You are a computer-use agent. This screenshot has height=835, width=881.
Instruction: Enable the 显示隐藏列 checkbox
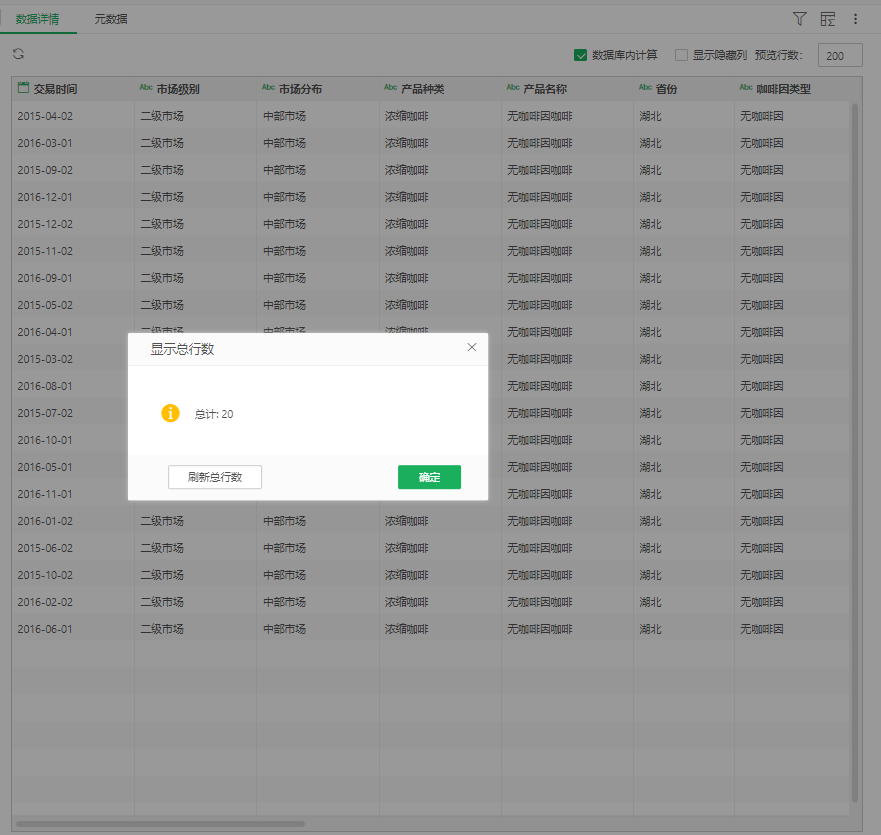(x=681, y=55)
